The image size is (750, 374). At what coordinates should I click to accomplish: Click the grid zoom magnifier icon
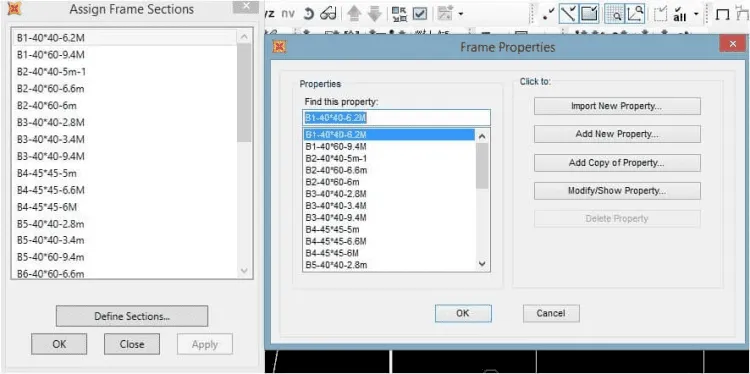tap(614, 14)
